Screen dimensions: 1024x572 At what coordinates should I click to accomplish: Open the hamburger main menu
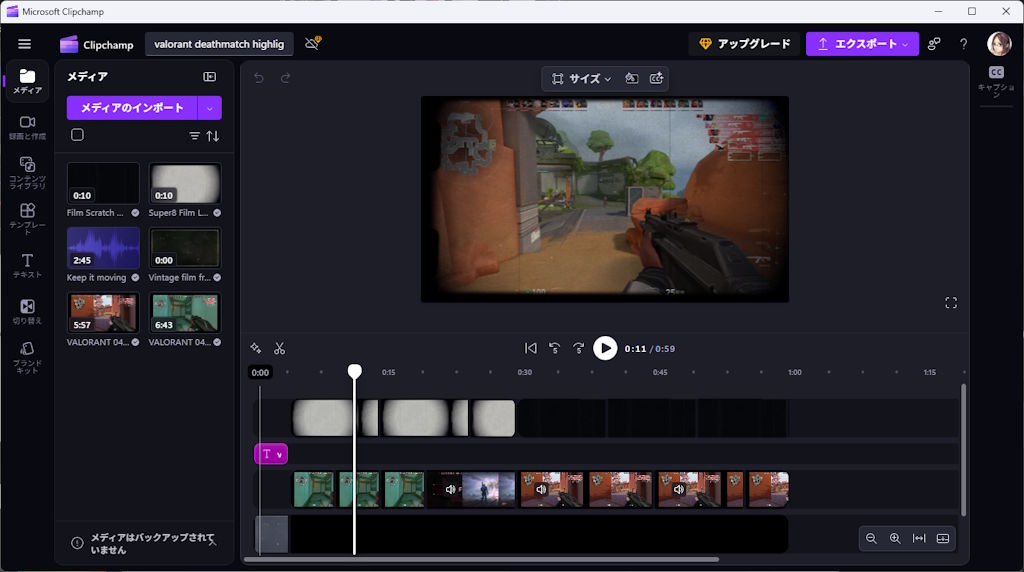pyautogui.click(x=24, y=44)
